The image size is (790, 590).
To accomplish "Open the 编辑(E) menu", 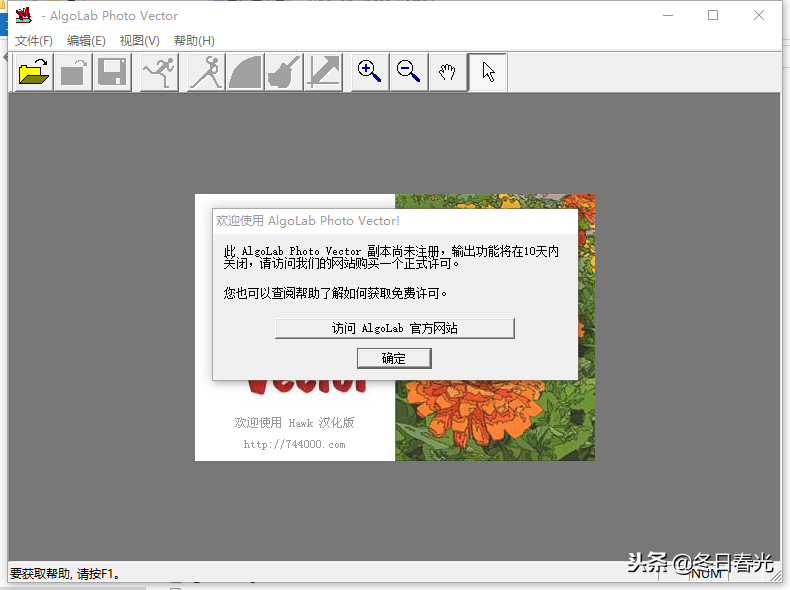I will 86,40.
